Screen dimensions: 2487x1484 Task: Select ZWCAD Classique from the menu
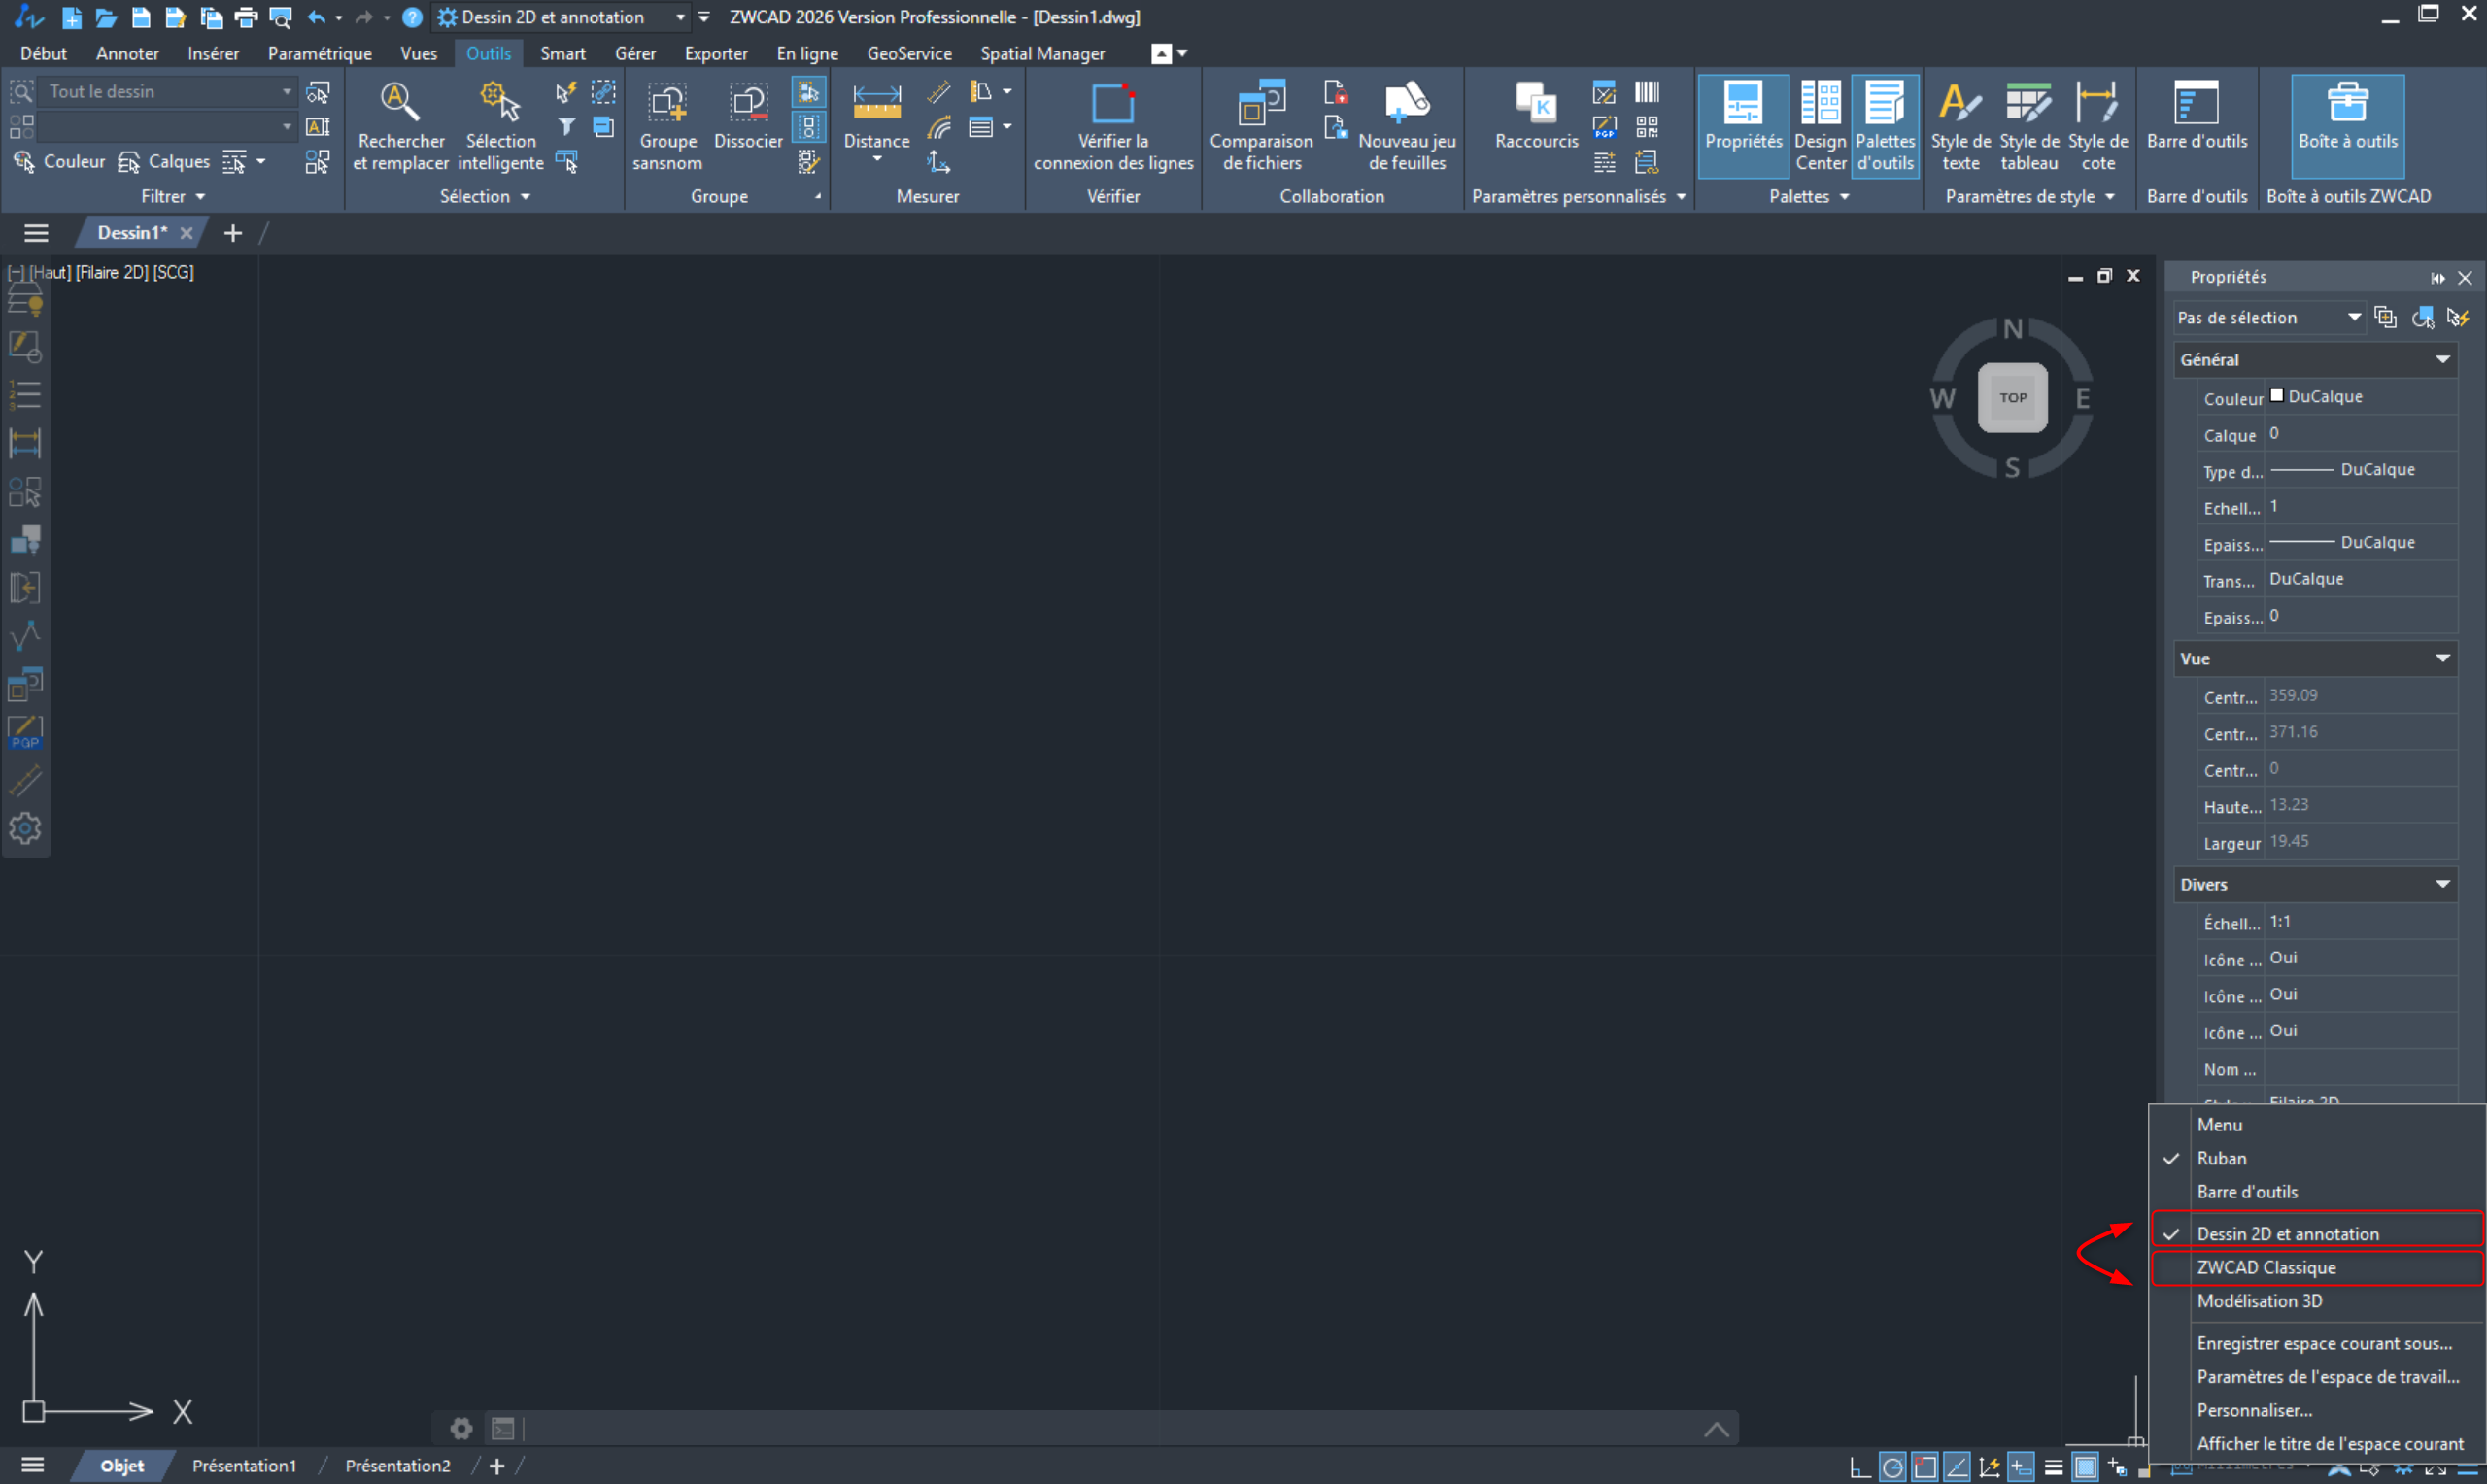click(x=2266, y=1267)
